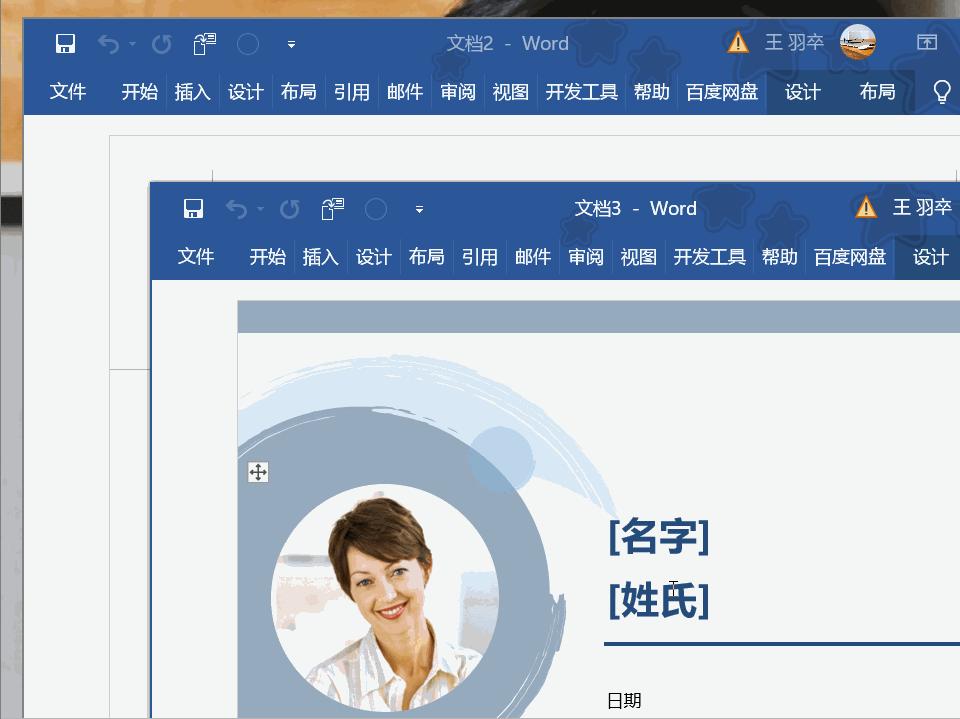Screen dimensions: 960x719
Task: Open Customize Quick Access Toolbar menu in 文档3
Action: 419,209
